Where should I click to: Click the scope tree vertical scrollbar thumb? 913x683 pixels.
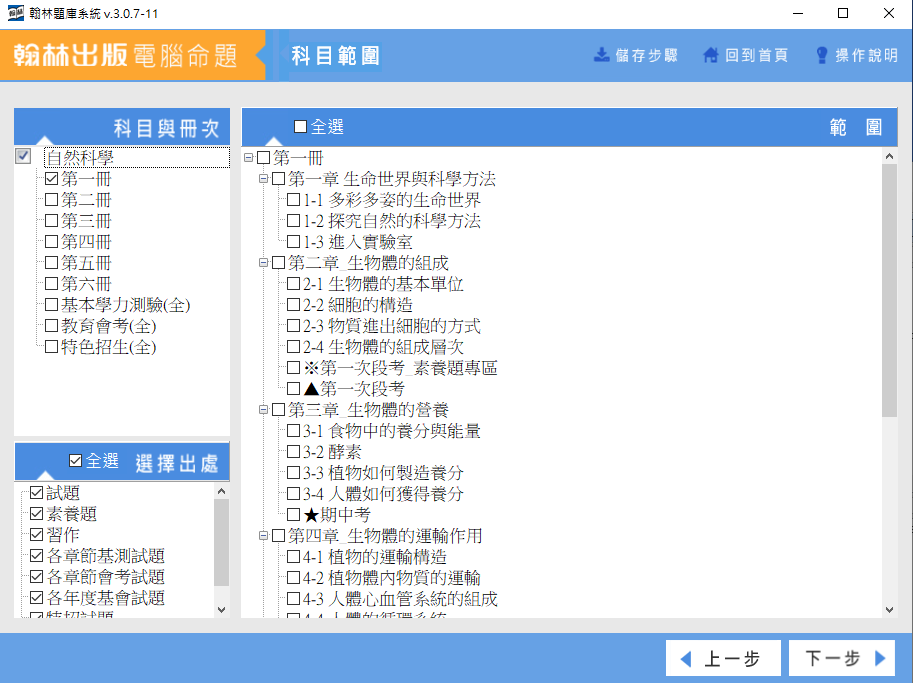click(889, 291)
